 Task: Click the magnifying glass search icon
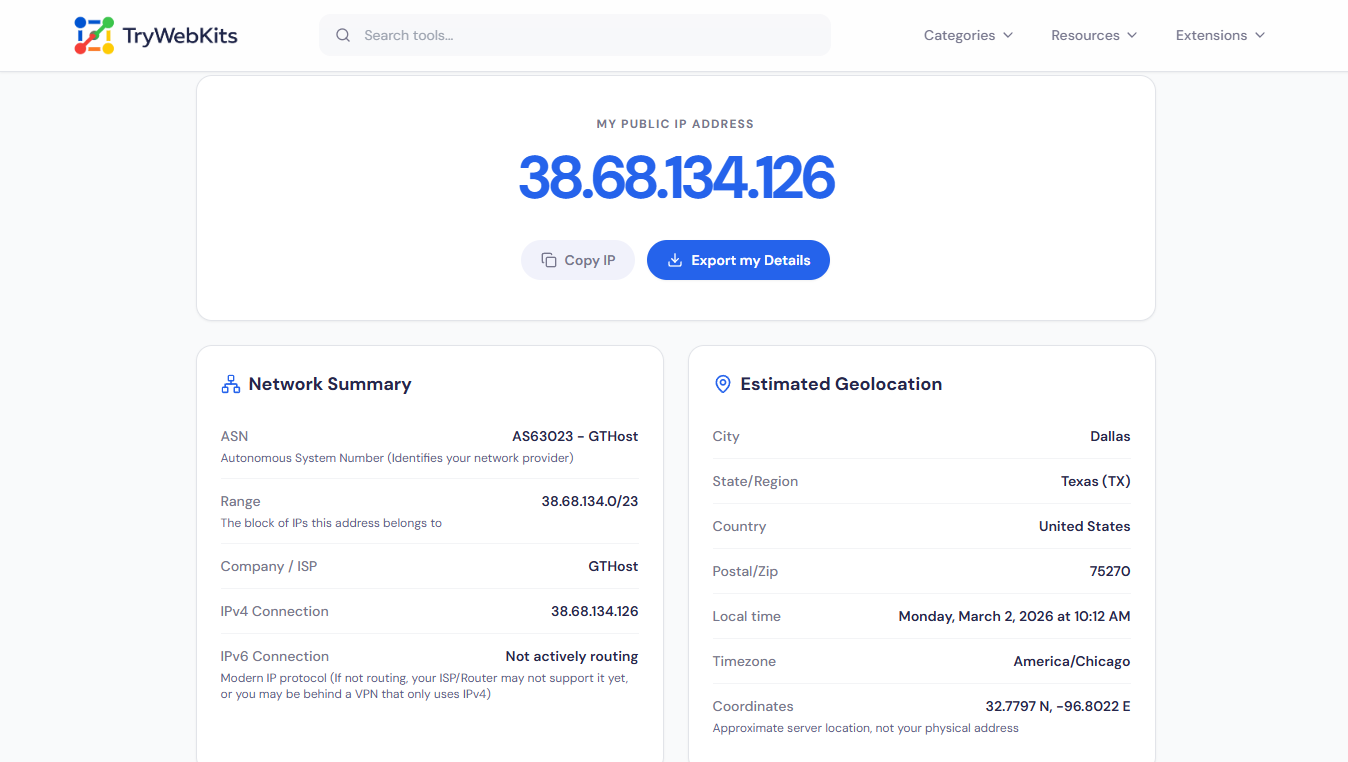point(343,34)
